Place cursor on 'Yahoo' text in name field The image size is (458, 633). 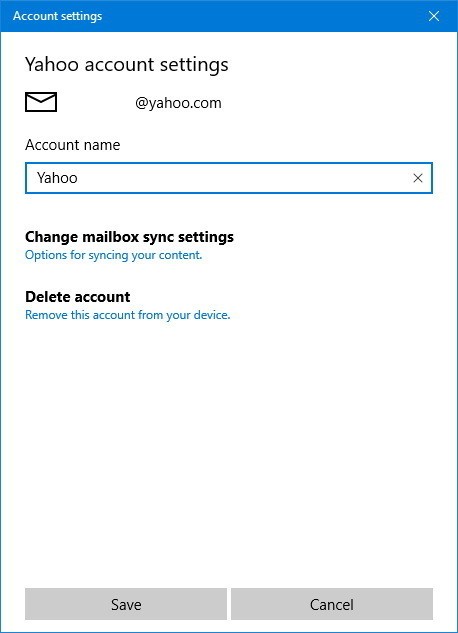pyautogui.click(x=57, y=178)
